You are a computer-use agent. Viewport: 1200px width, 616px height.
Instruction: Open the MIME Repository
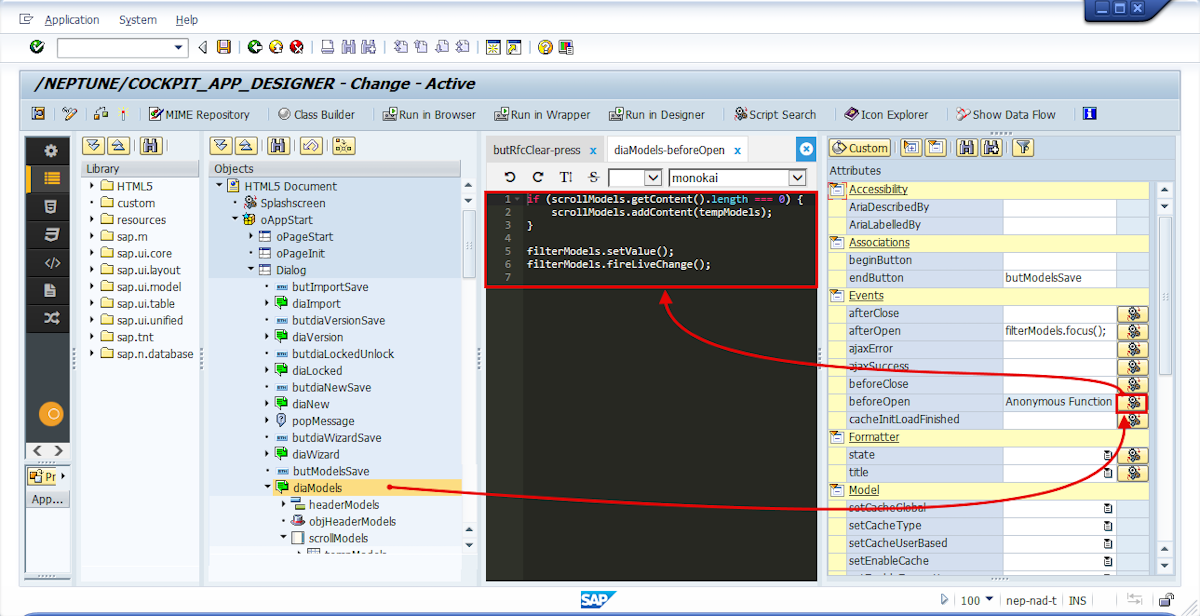point(200,114)
